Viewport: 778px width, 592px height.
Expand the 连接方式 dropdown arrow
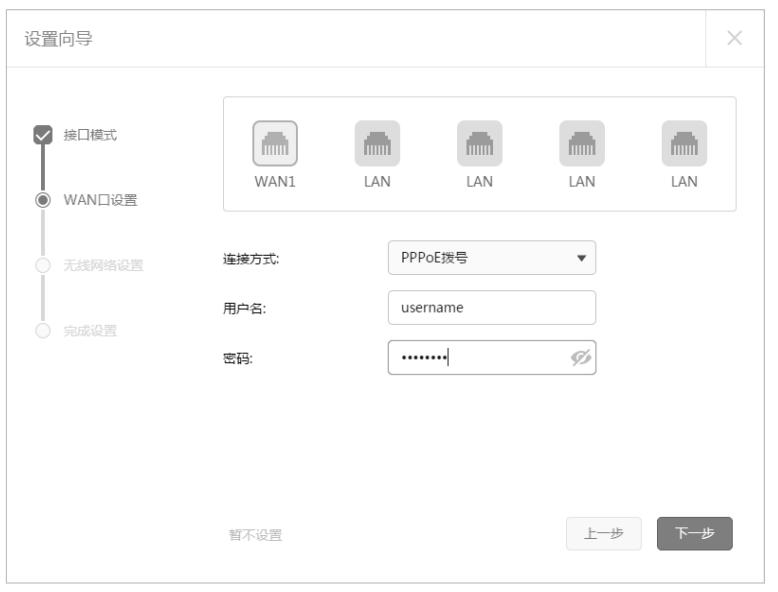[579, 258]
